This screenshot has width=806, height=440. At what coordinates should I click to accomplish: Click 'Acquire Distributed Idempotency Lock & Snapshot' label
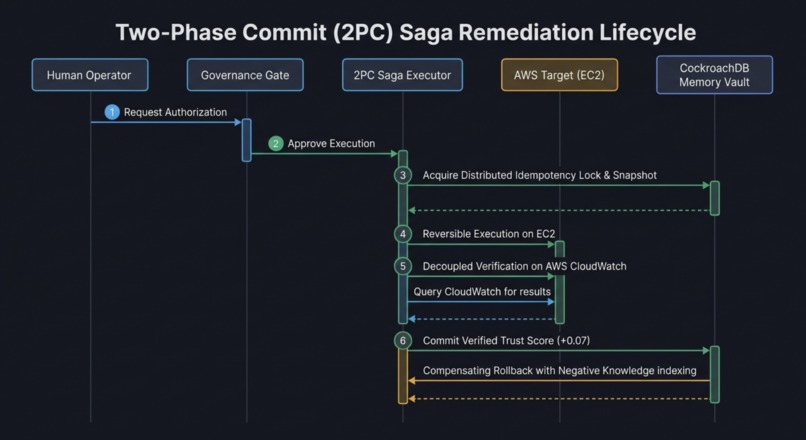[540, 175]
